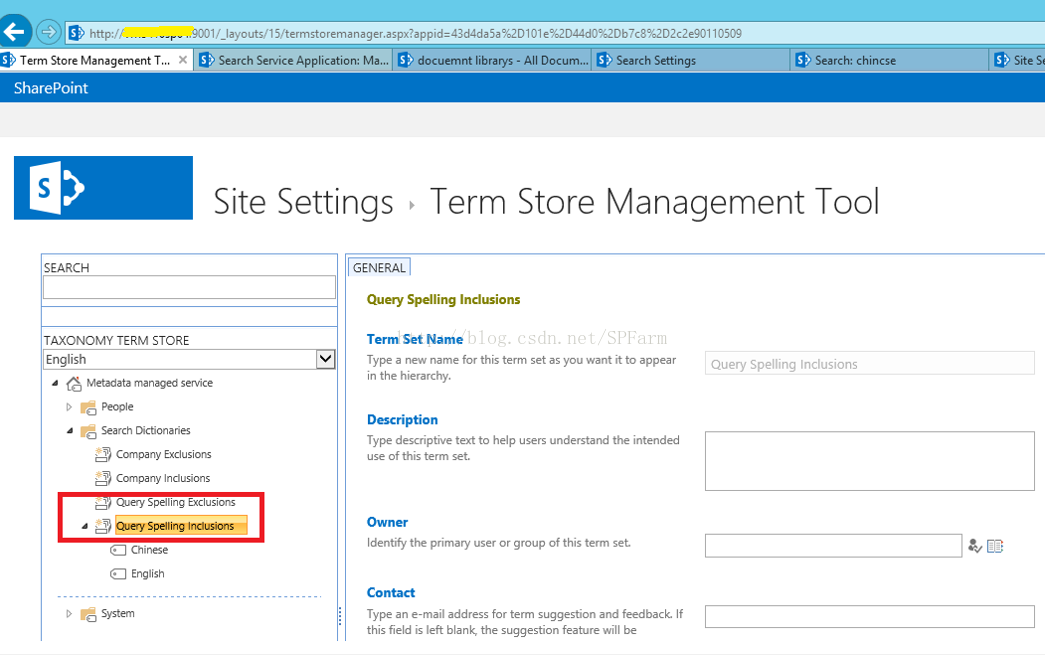The height and width of the screenshot is (655, 1045).
Task: Select the Term Store Management browser tab
Action: tap(95, 60)
